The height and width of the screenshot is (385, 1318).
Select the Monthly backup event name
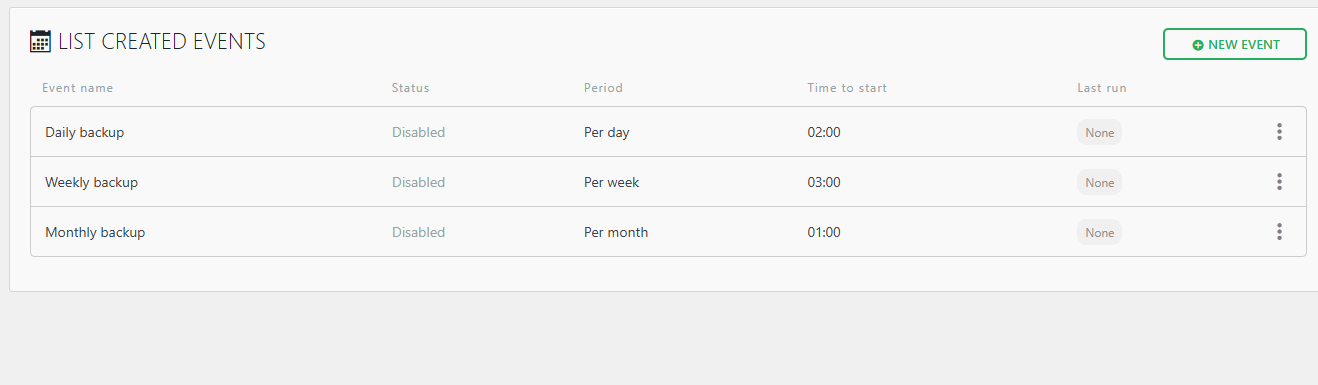(x=95, y=232)
